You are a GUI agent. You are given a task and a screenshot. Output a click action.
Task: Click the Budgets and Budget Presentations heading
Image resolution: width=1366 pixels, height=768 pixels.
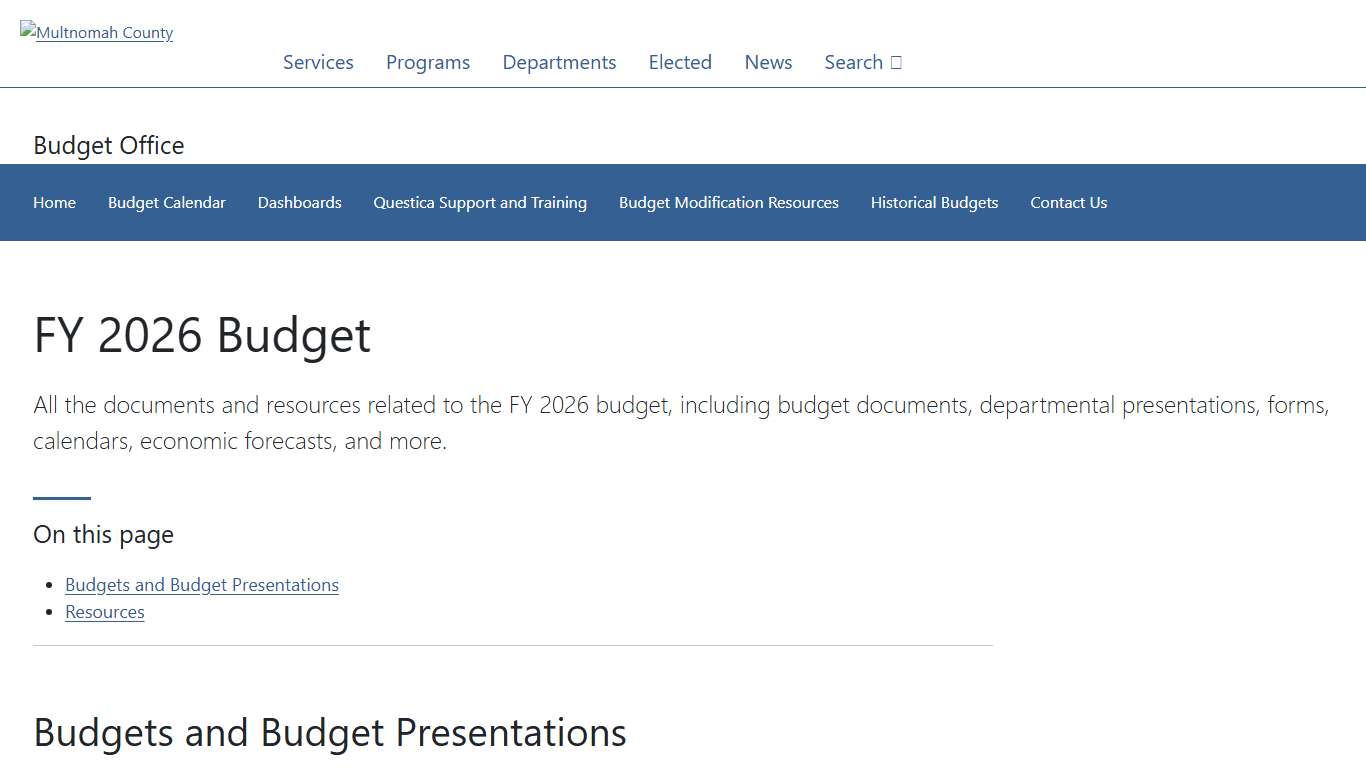point(329,732)
